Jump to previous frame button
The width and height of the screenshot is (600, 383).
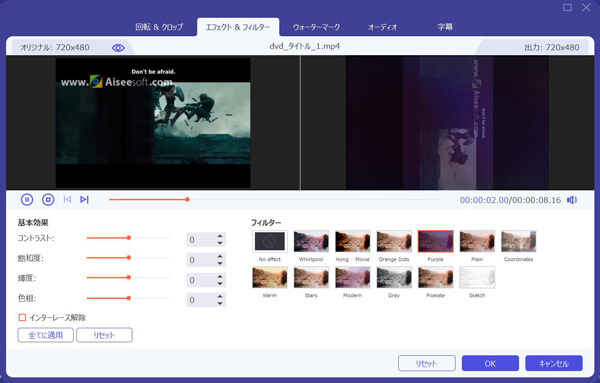[67, 199]
